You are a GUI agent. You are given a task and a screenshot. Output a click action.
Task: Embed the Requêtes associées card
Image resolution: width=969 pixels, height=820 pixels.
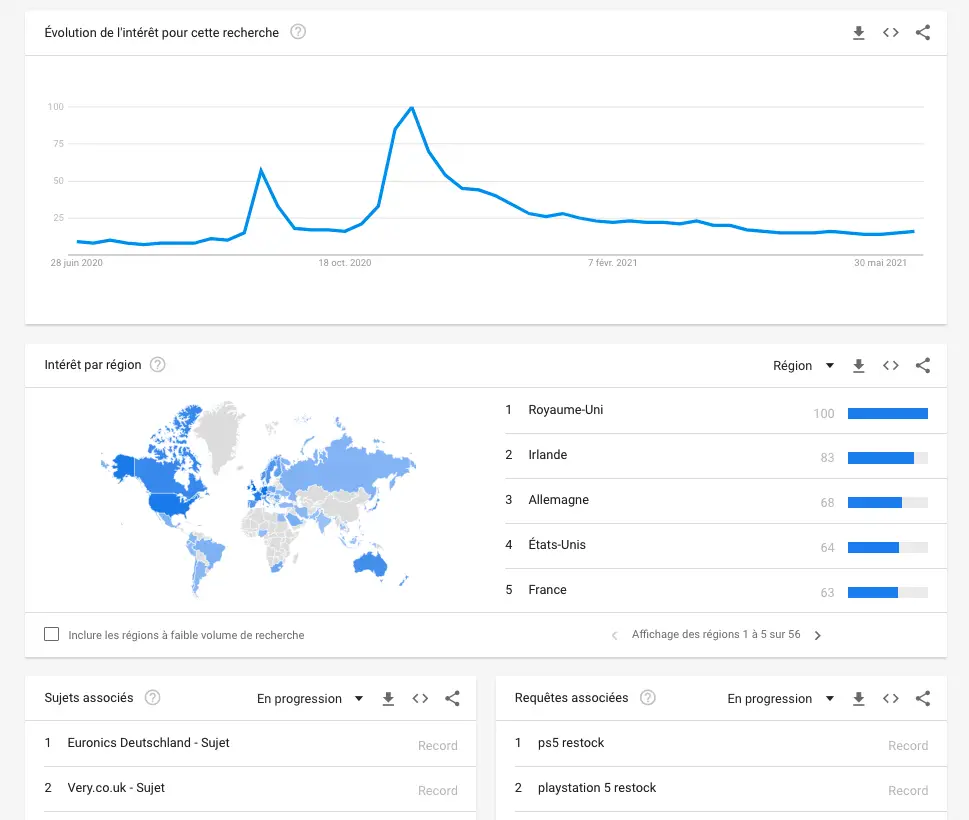coord(891,699)
